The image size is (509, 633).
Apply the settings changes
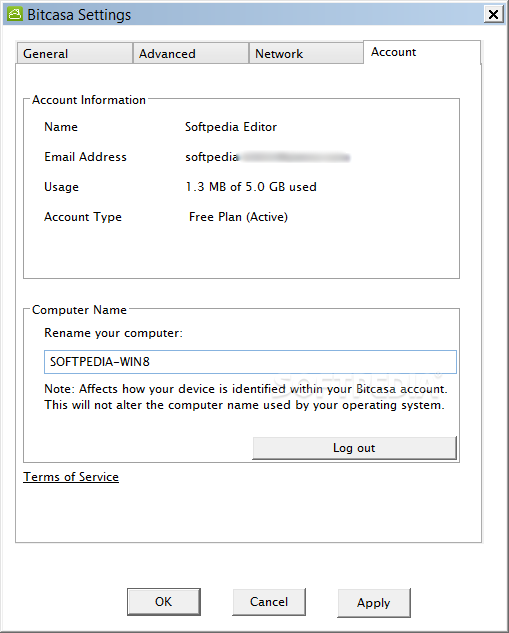point(374,603)
